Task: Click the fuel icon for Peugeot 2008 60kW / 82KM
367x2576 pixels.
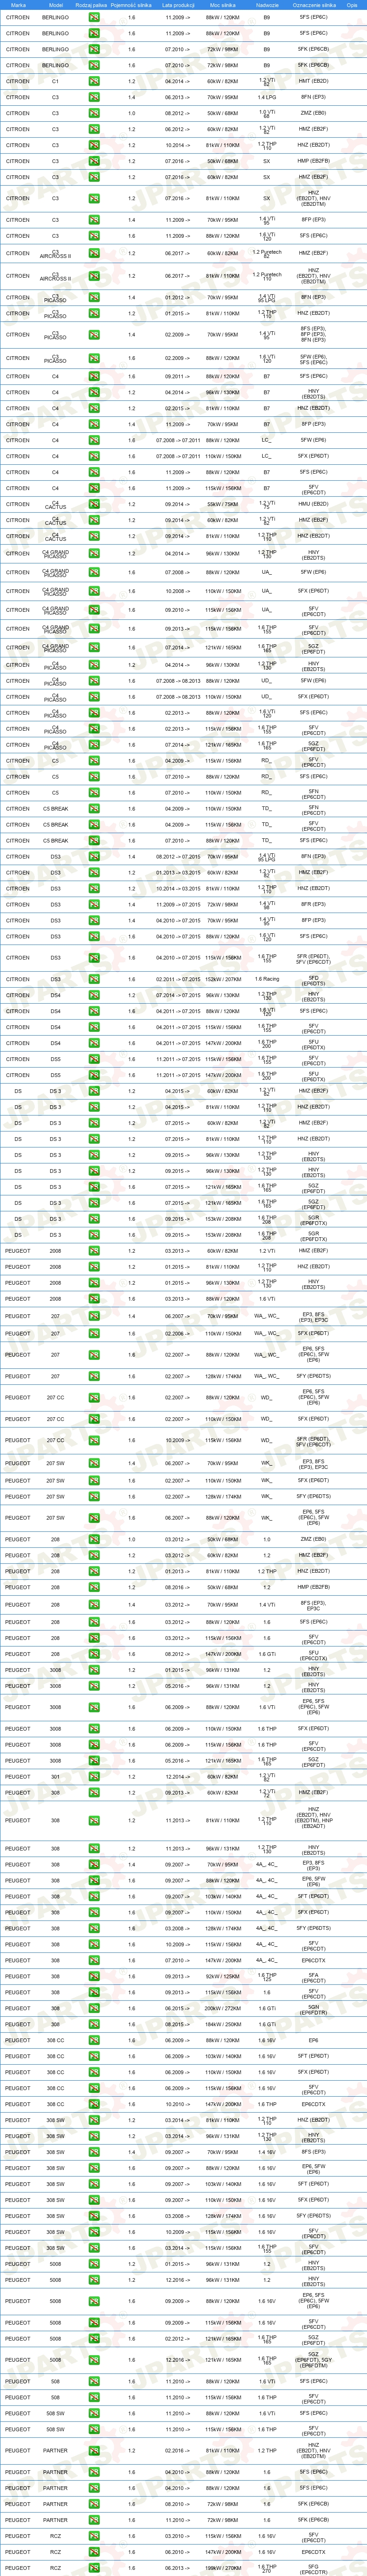Action: click(x=94, y=1251)
